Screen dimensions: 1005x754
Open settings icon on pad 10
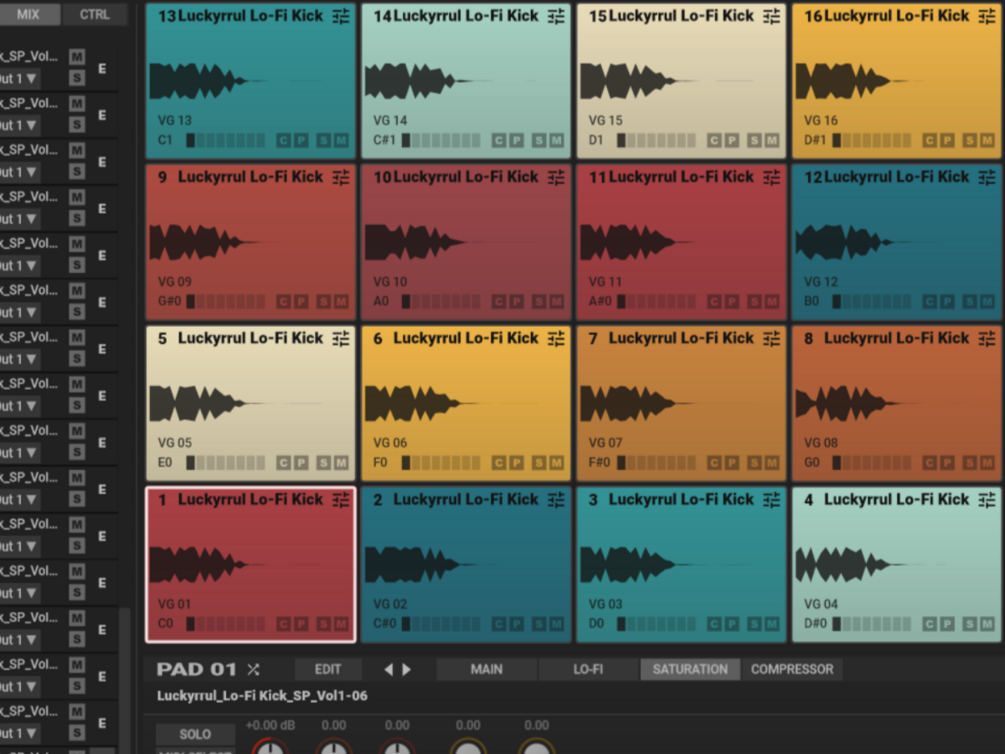(x=556, y=177)
